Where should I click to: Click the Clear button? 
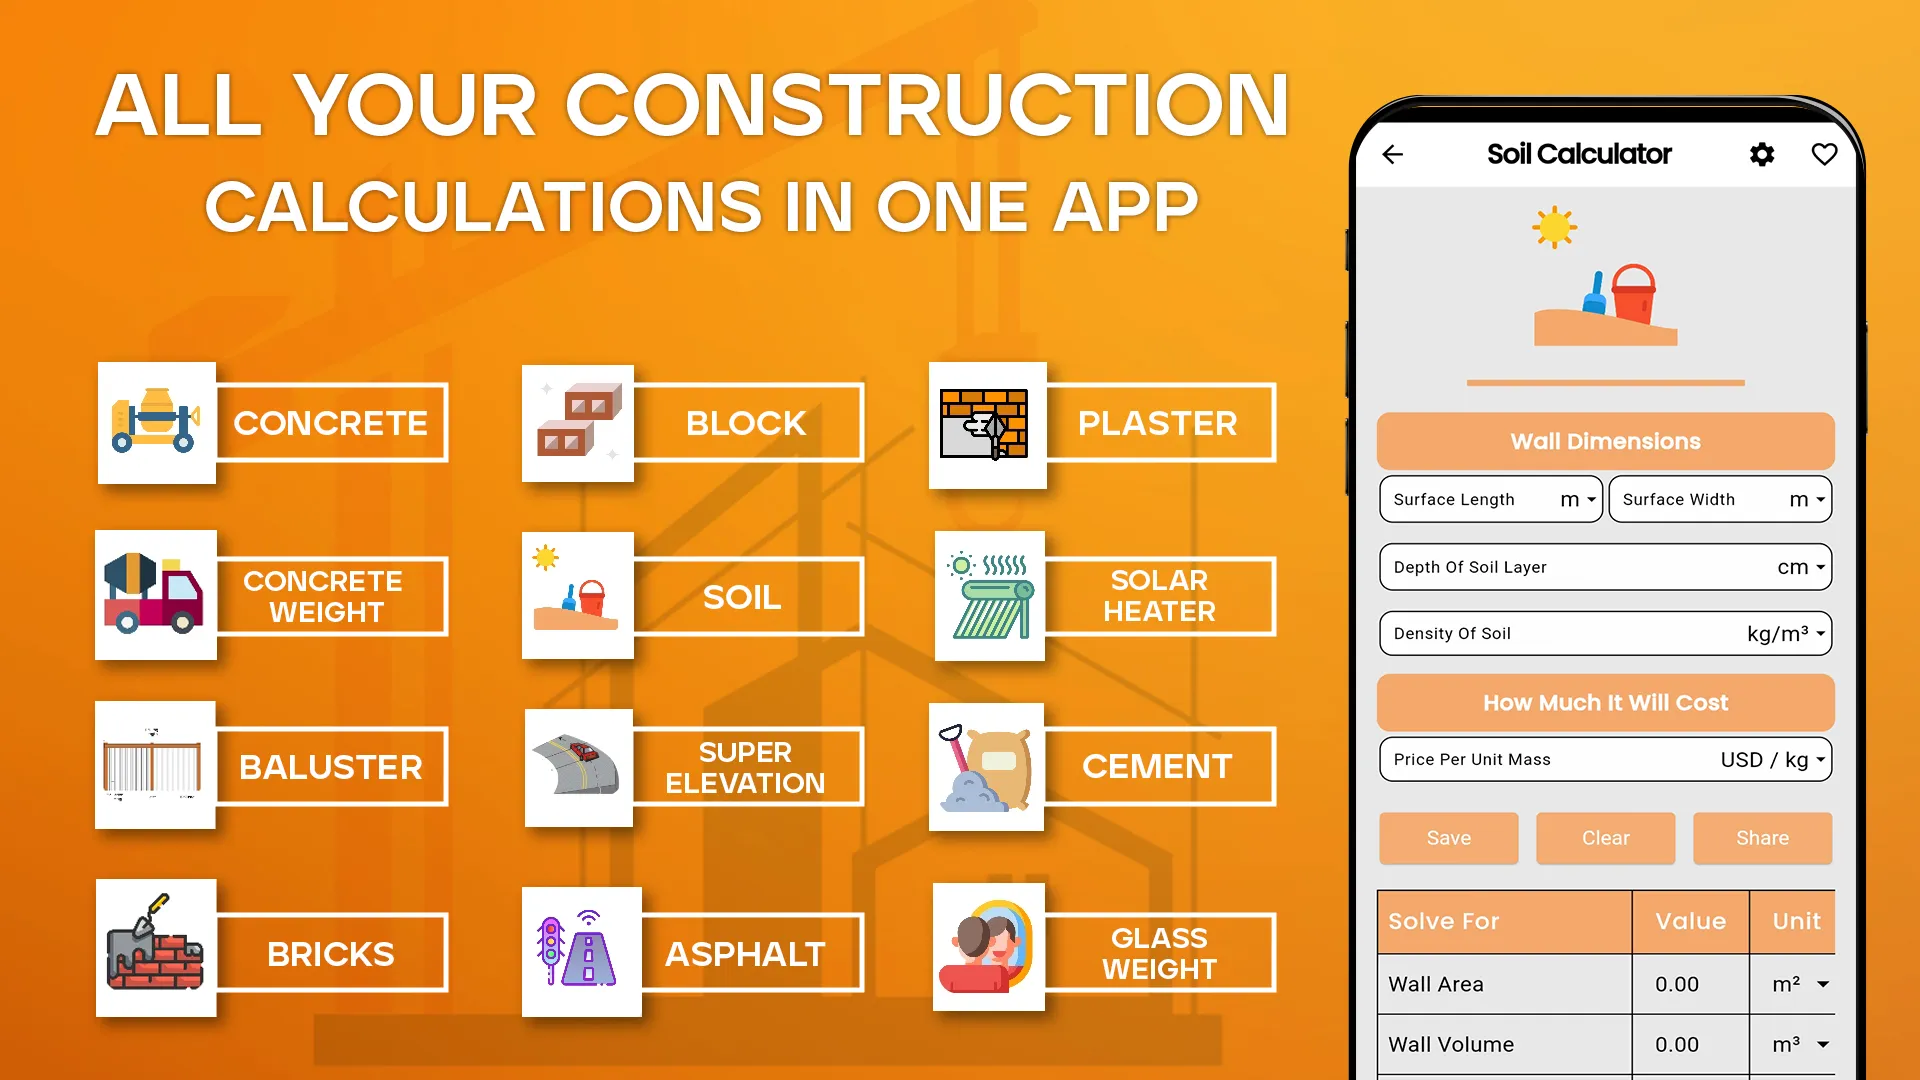[x=1605, y=837]
